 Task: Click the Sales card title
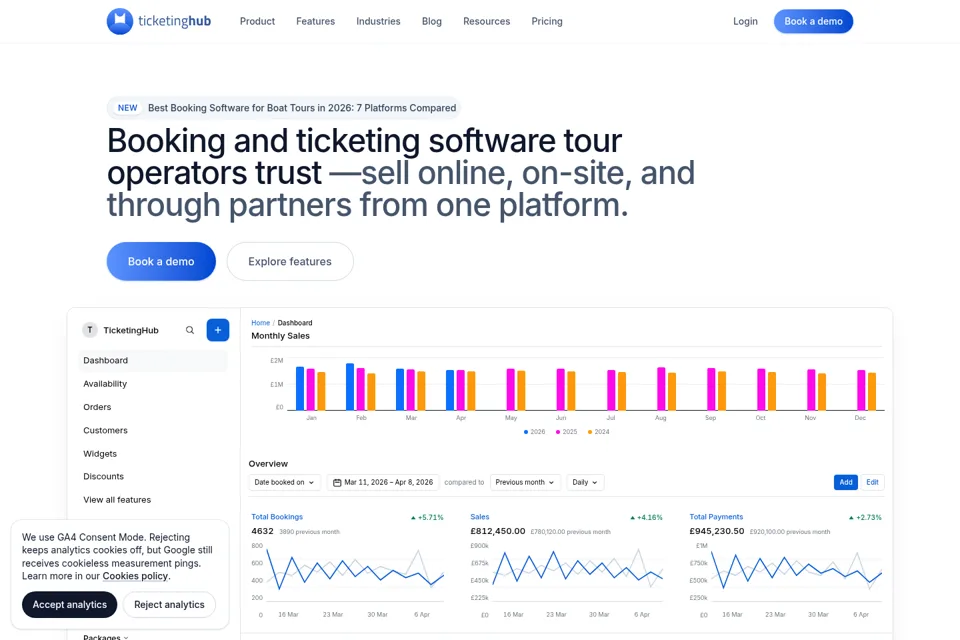tap(479, 517)
